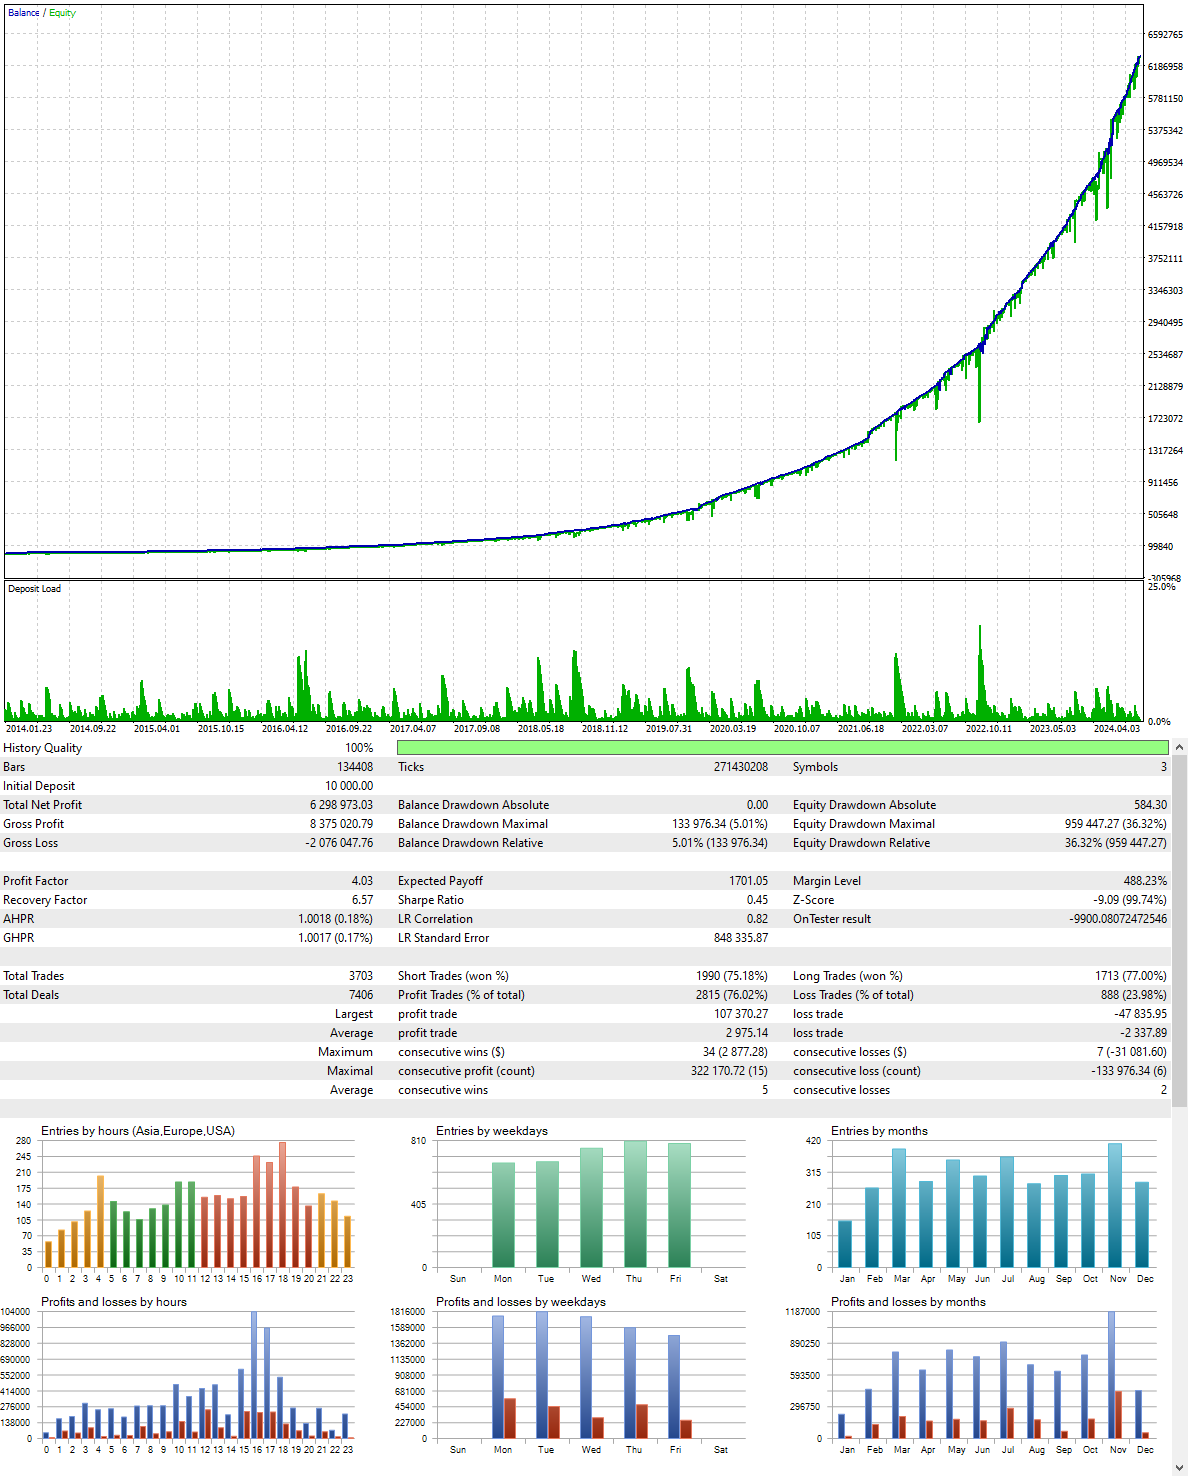Click 'Profits and losses by weekdays' chart title
The width and height of the screenshot is (1188, 1476).
[x=521, y=1302]
